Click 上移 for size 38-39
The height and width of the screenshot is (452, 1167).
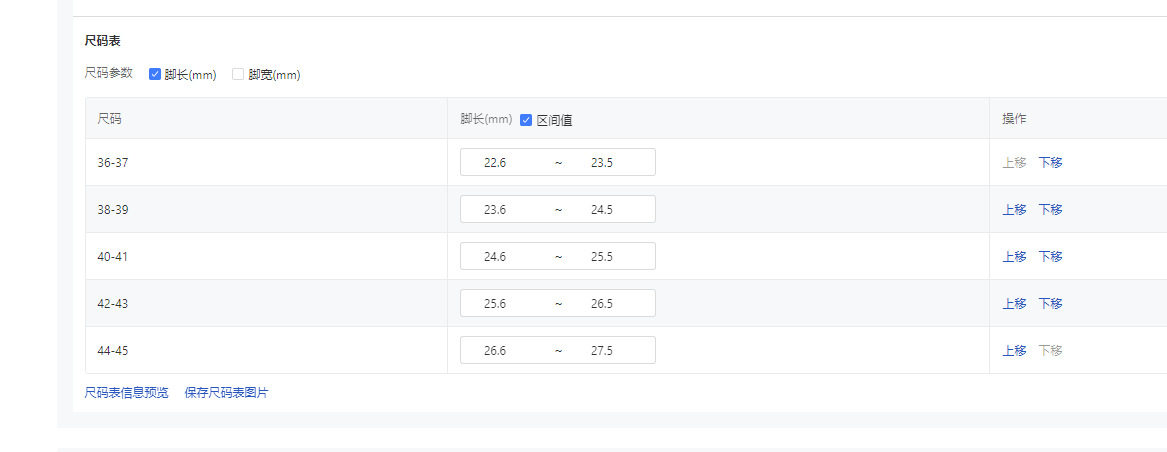(x=1014, y=209)
